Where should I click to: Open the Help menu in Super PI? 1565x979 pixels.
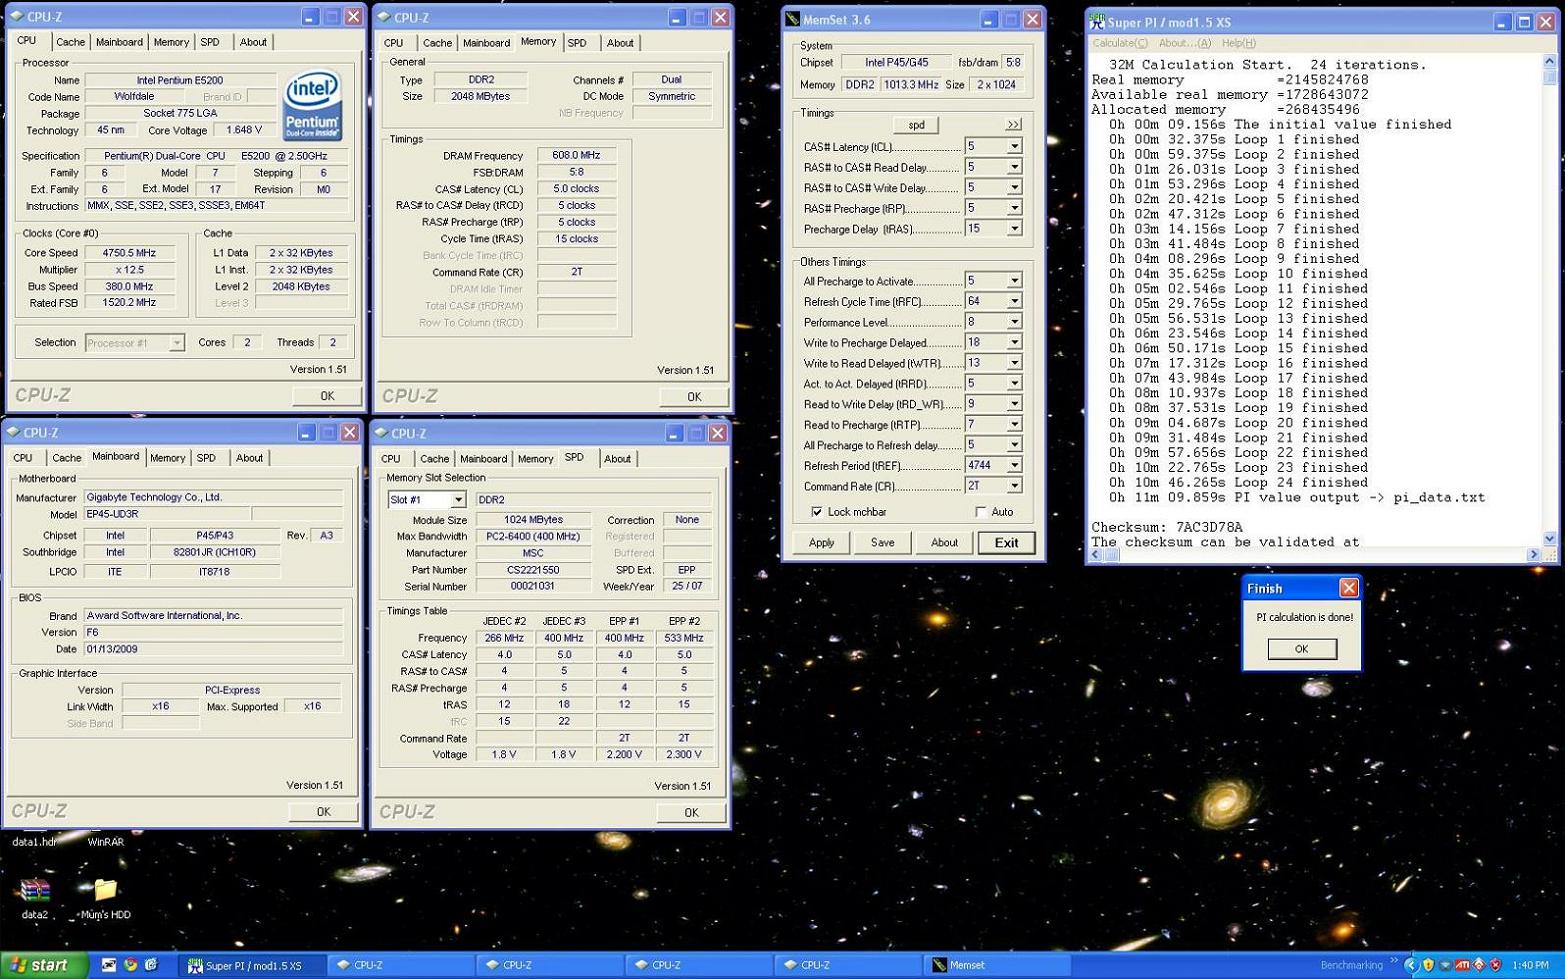point(1239,43)
